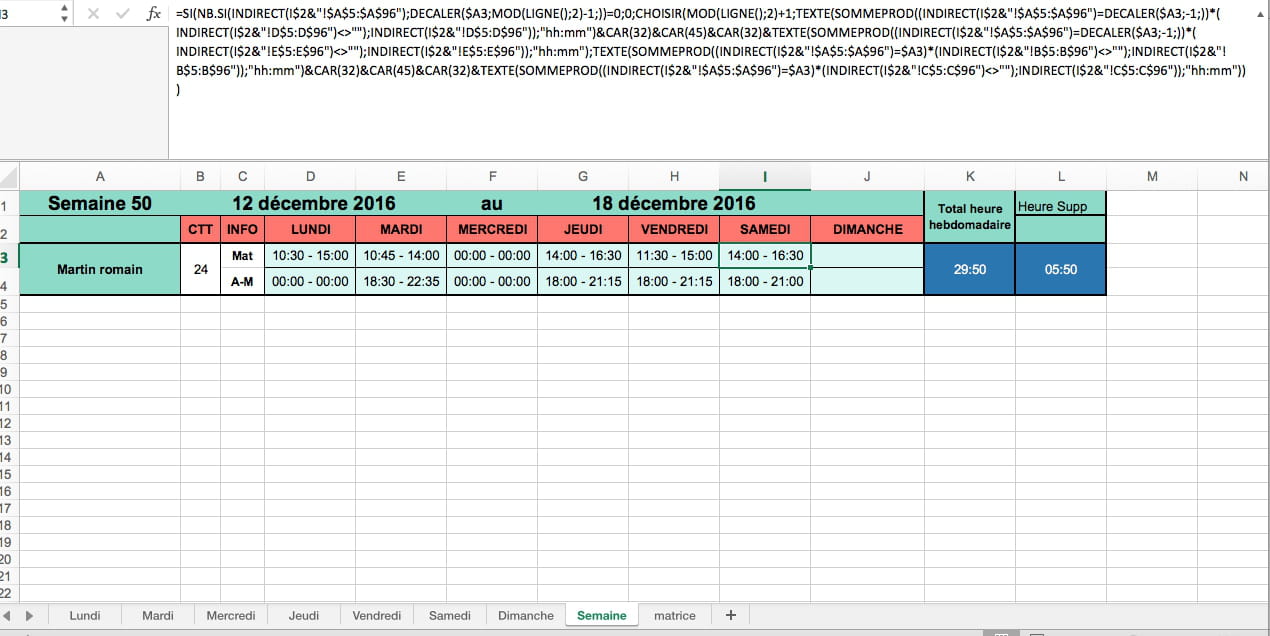The width and height of the screenshot is (1270, 636).
Task: Select Mardi morning cell '10:45 - 14:00'
Action: pos(401,256)
